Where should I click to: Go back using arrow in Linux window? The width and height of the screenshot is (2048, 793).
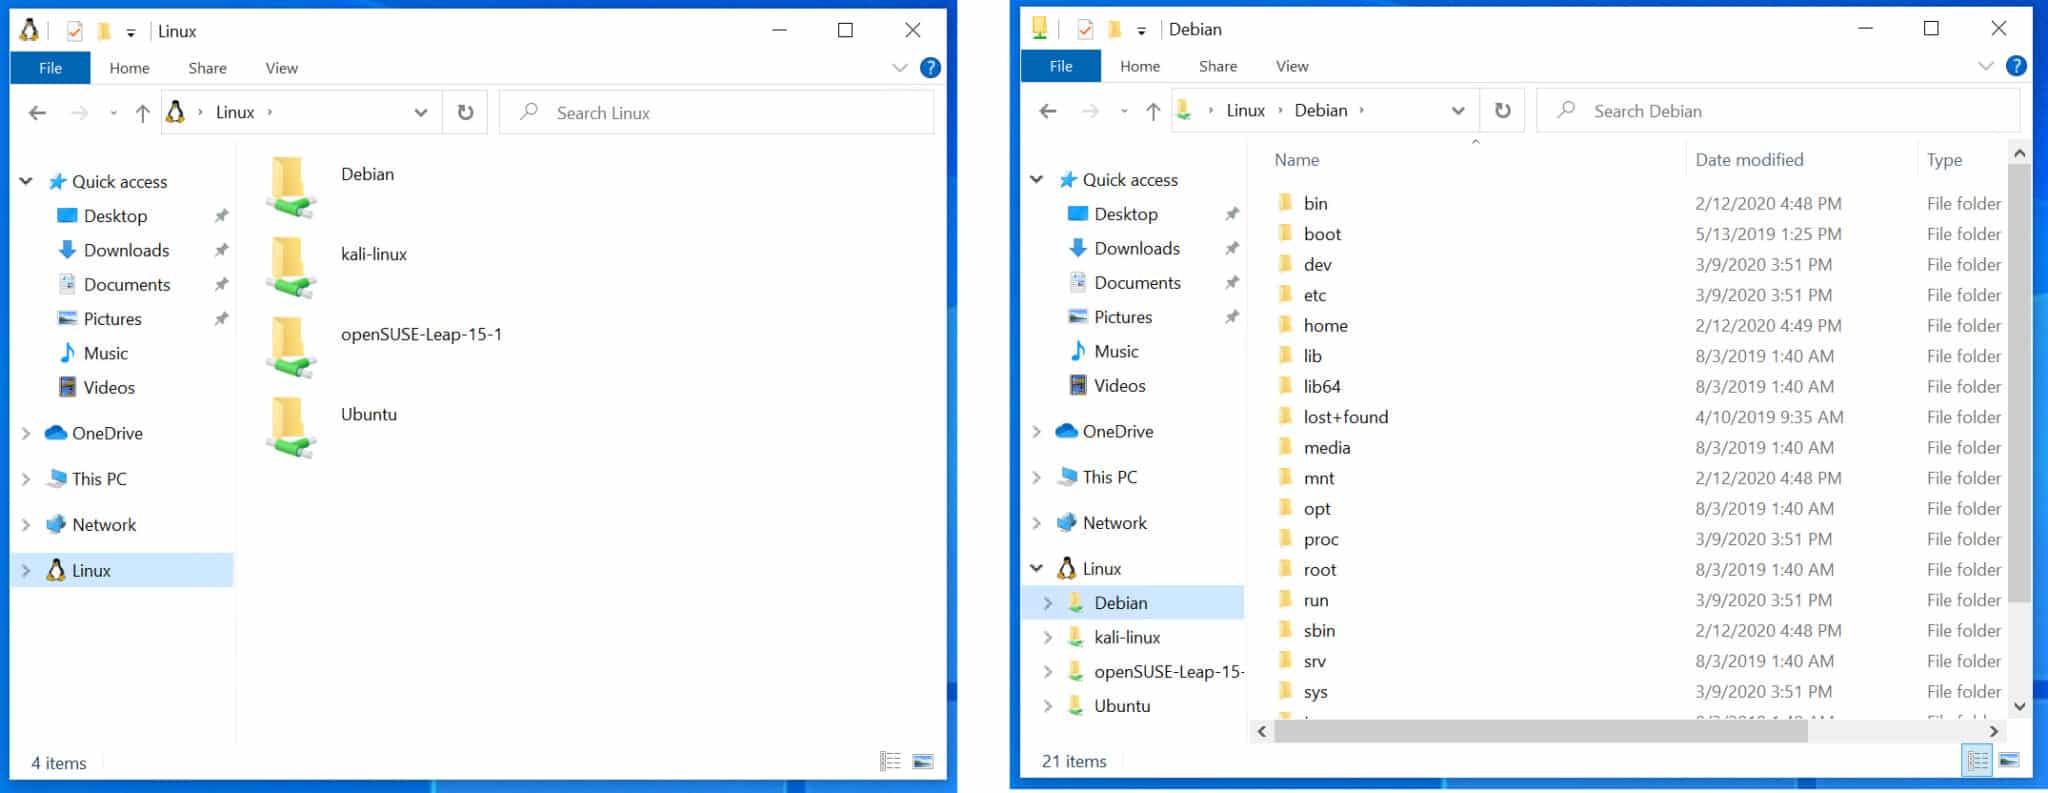click(x=37, y=113)
